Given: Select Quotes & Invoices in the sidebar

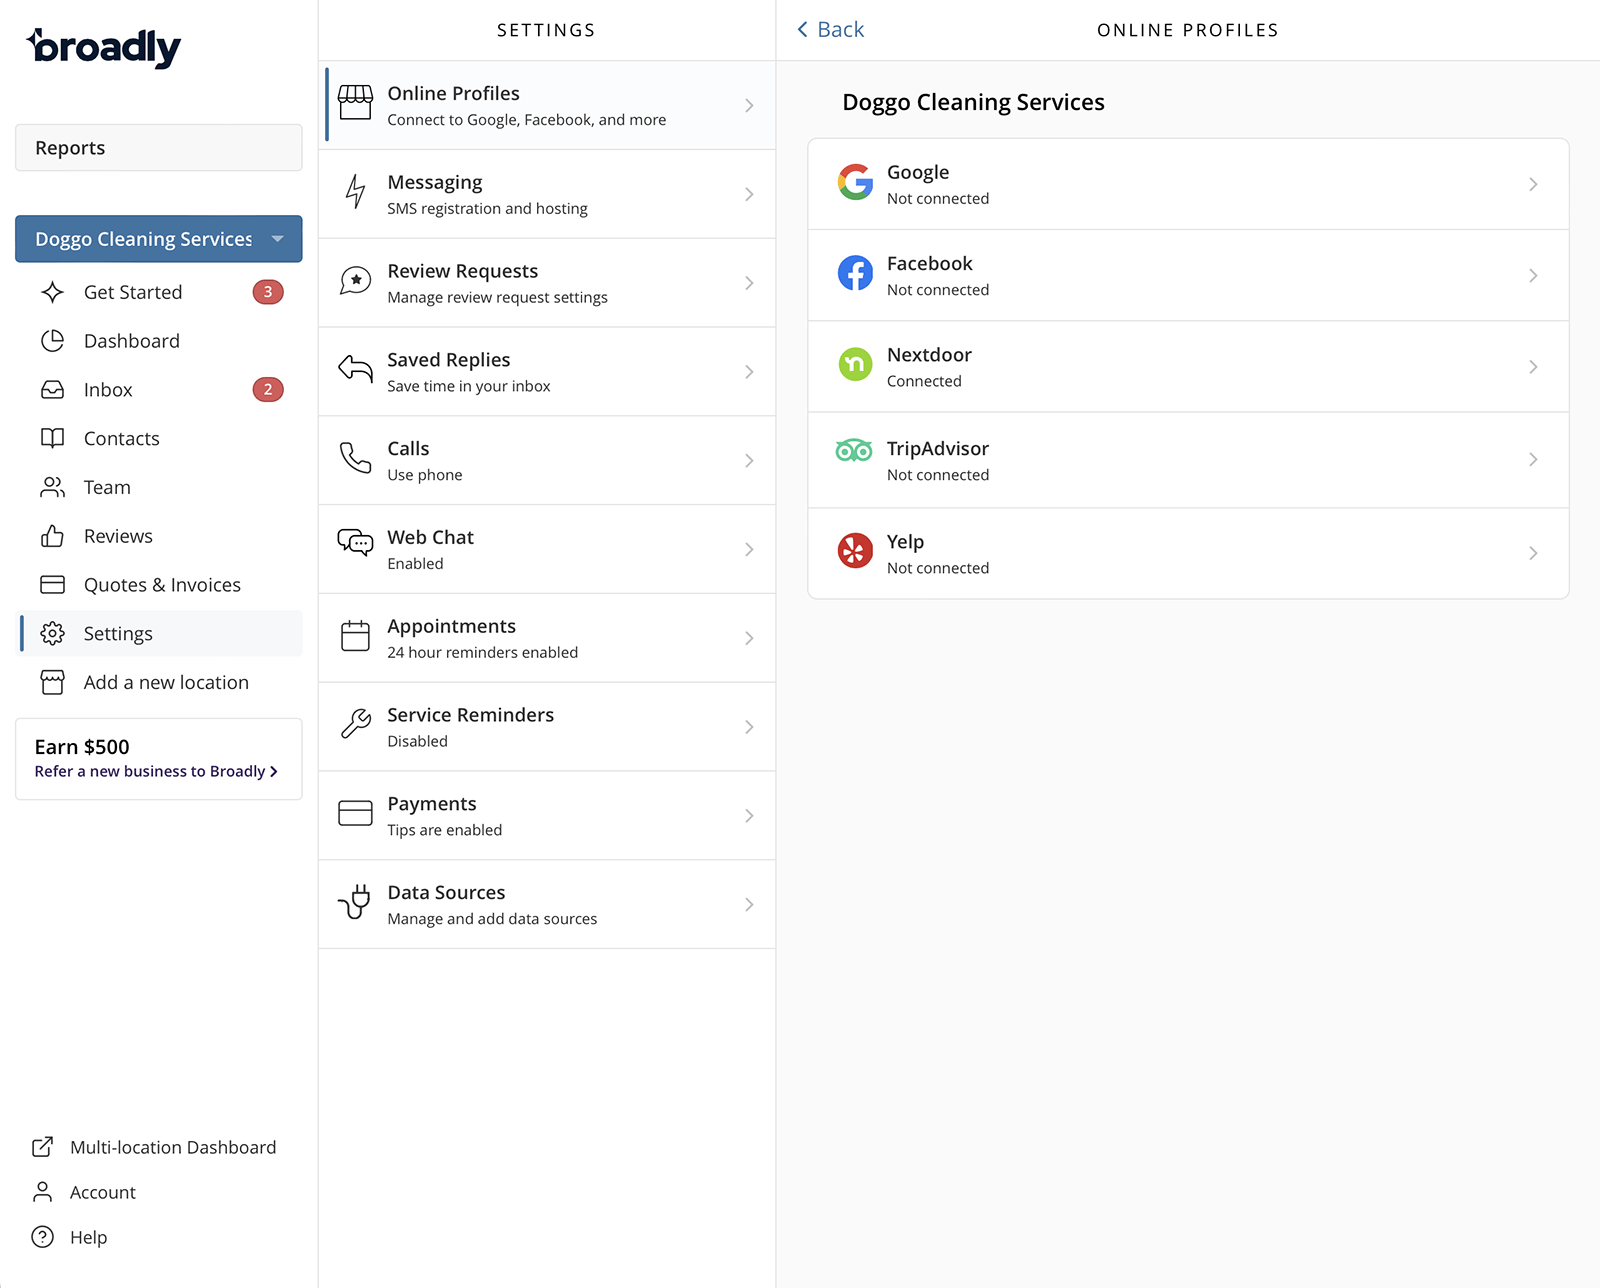Looking at the screenshot, I should pos(161,585).
